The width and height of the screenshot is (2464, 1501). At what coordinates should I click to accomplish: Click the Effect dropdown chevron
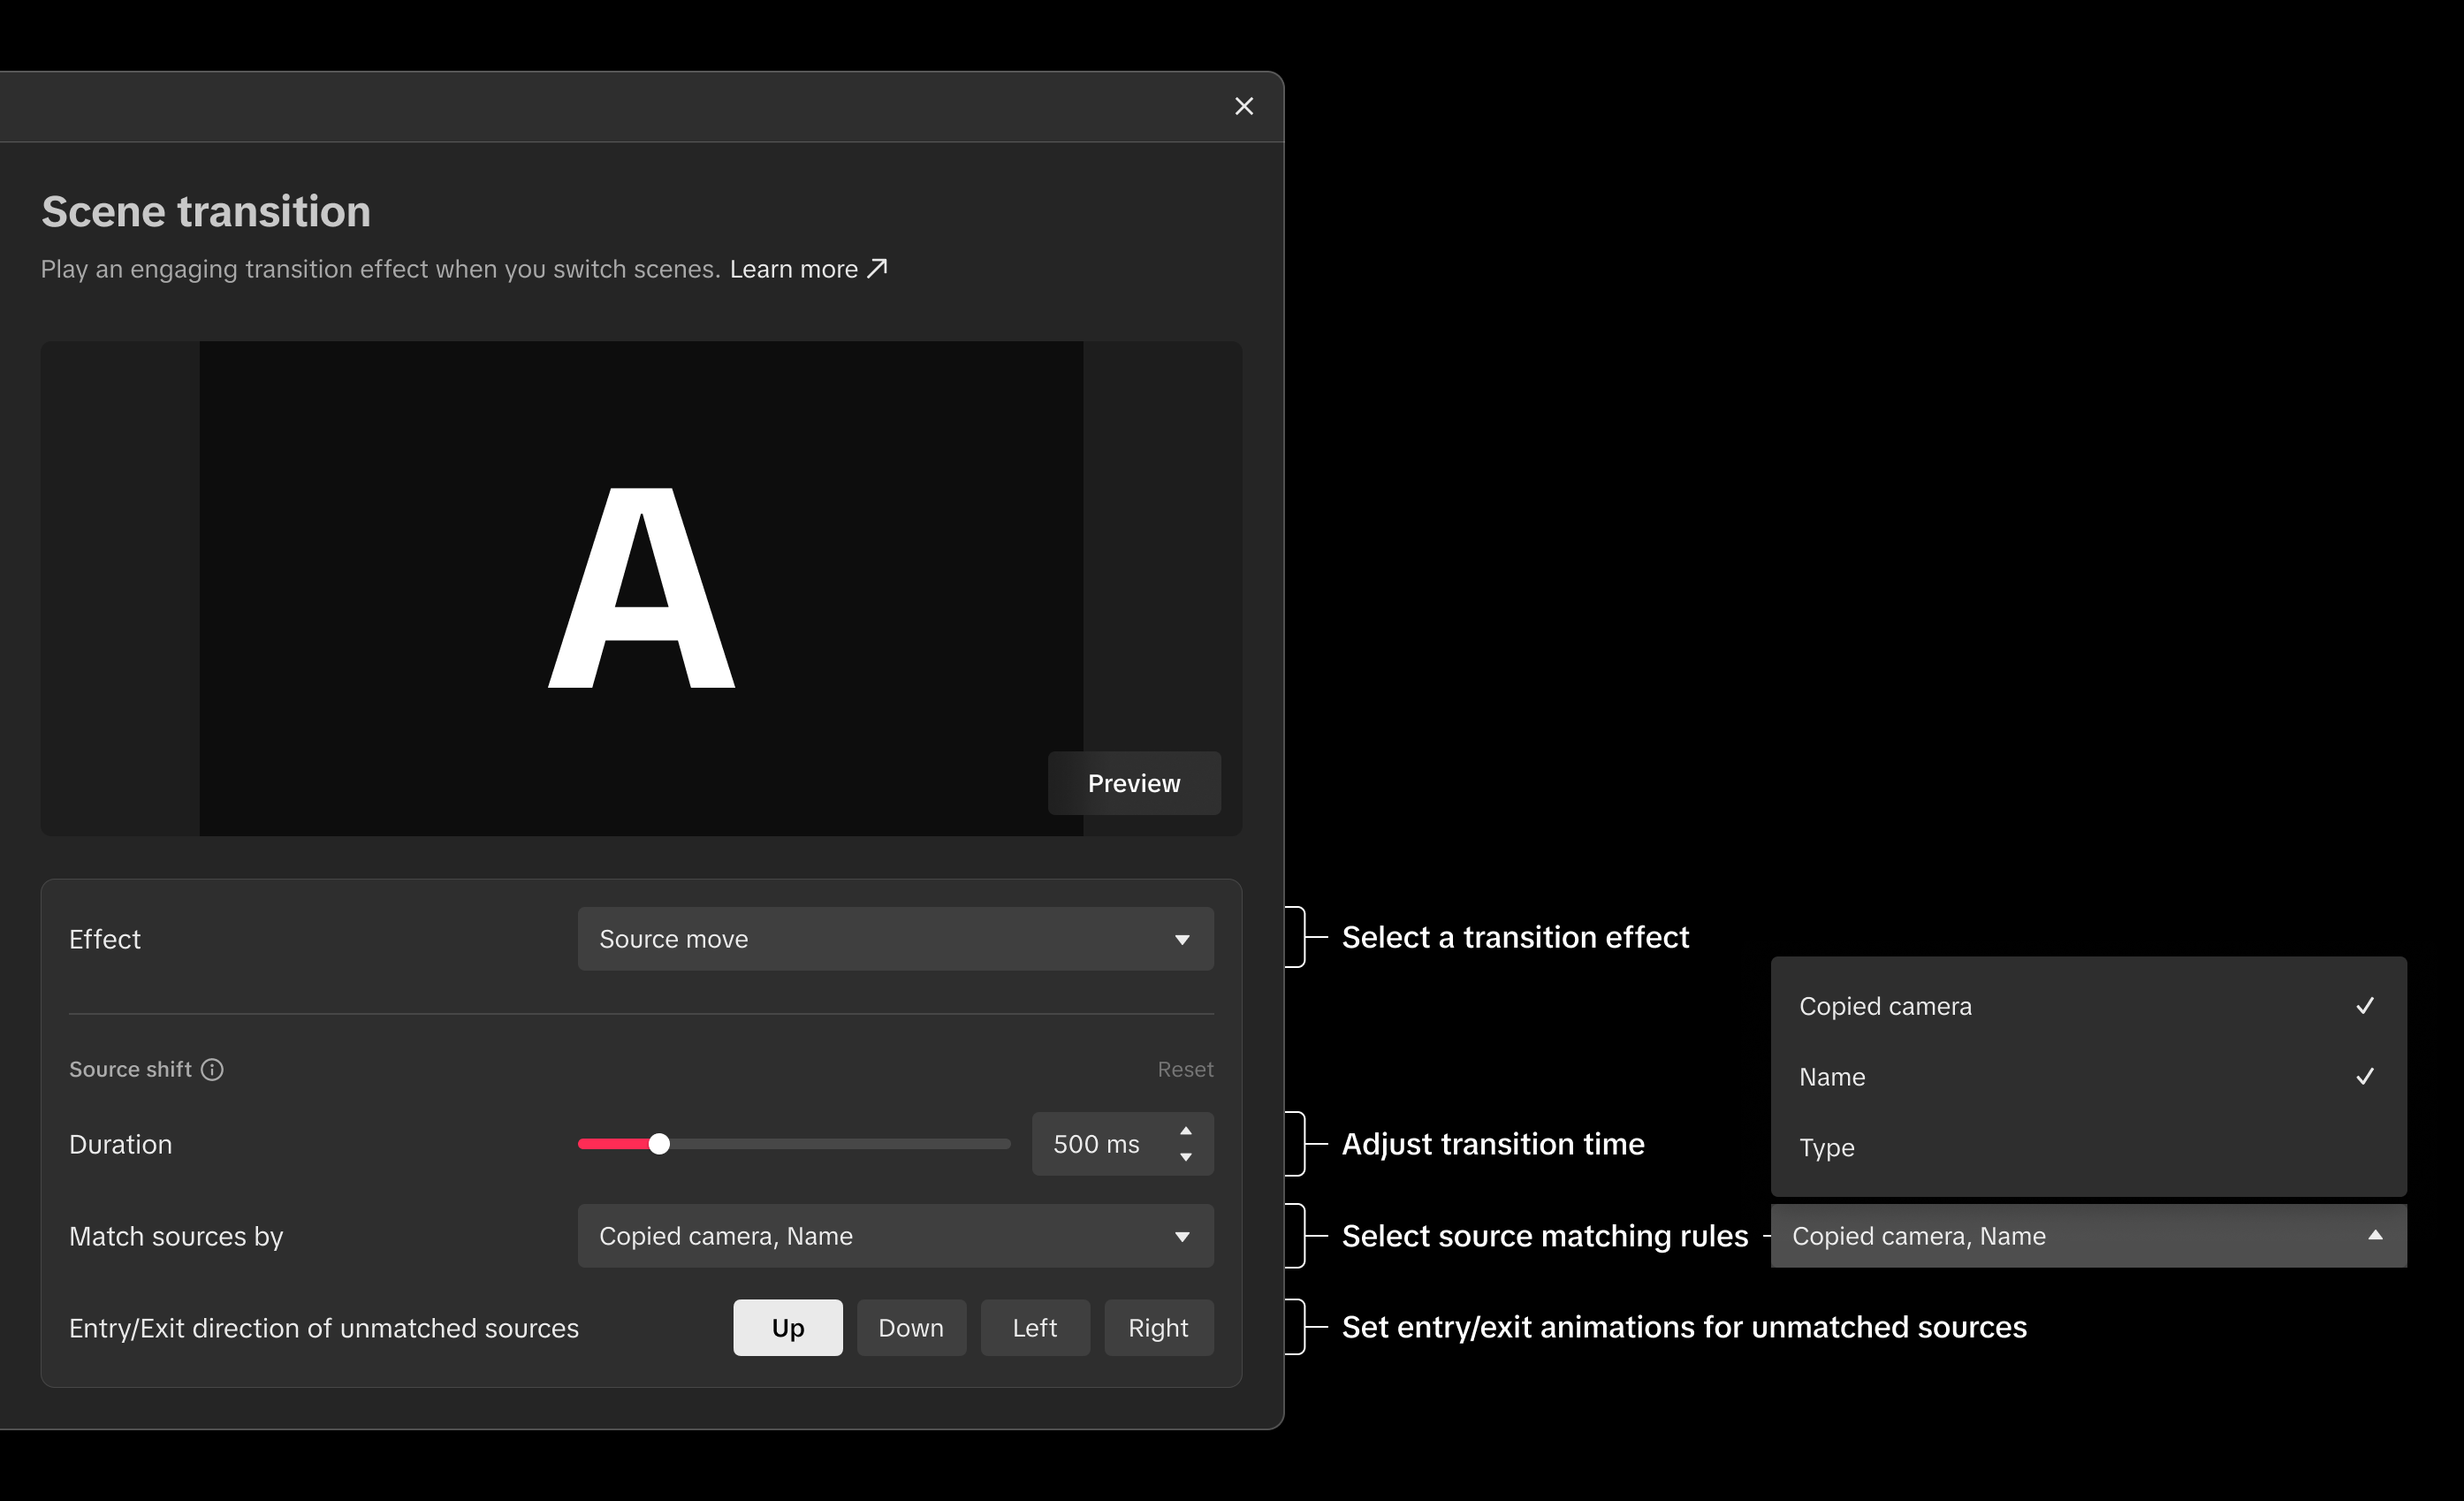click(1182, 939)
